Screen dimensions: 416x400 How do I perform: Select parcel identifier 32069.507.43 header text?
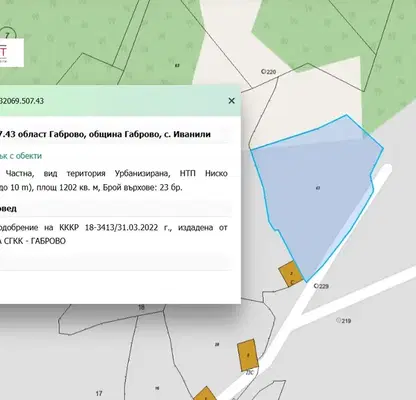pos(22,101)
